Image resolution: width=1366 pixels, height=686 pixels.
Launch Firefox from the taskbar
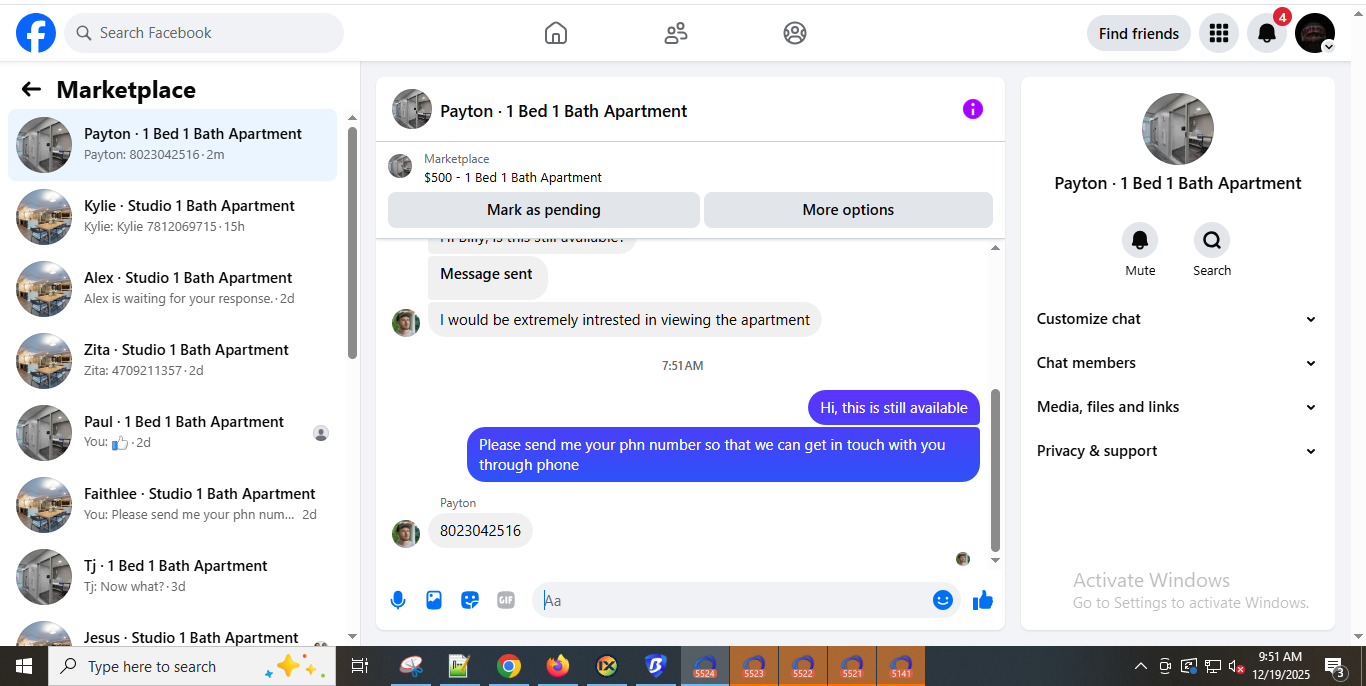pyautogui.click(x=558, y=666)
